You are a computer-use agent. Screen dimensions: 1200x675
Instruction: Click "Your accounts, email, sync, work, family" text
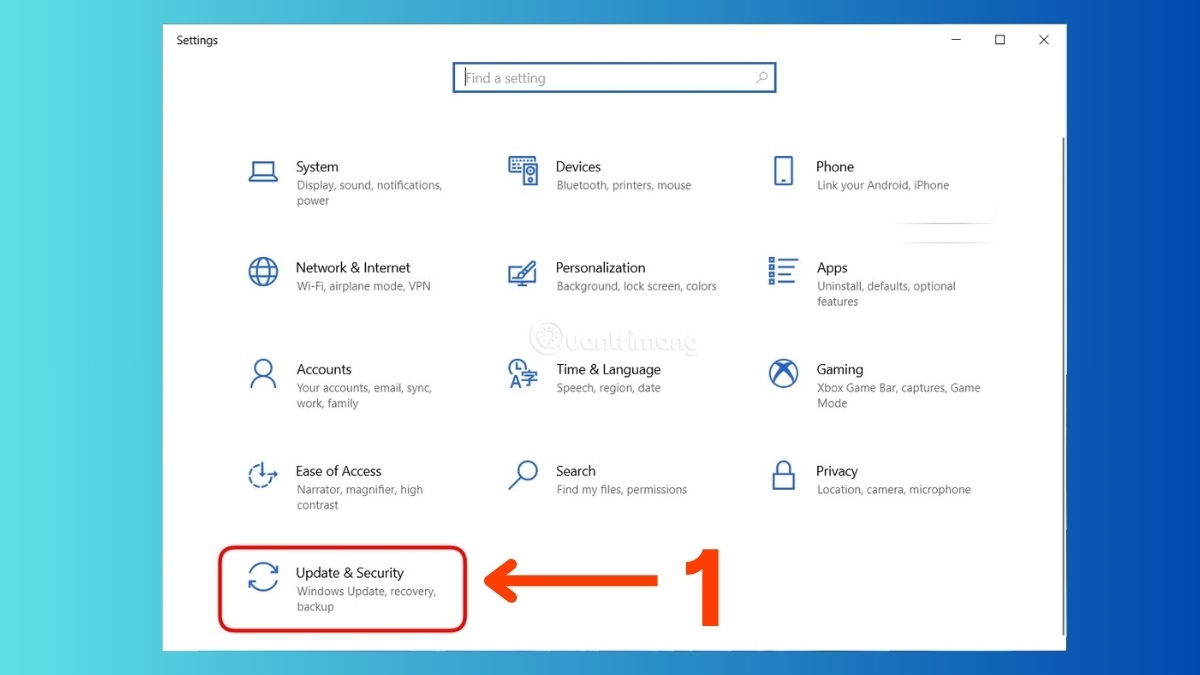point(364,396)
